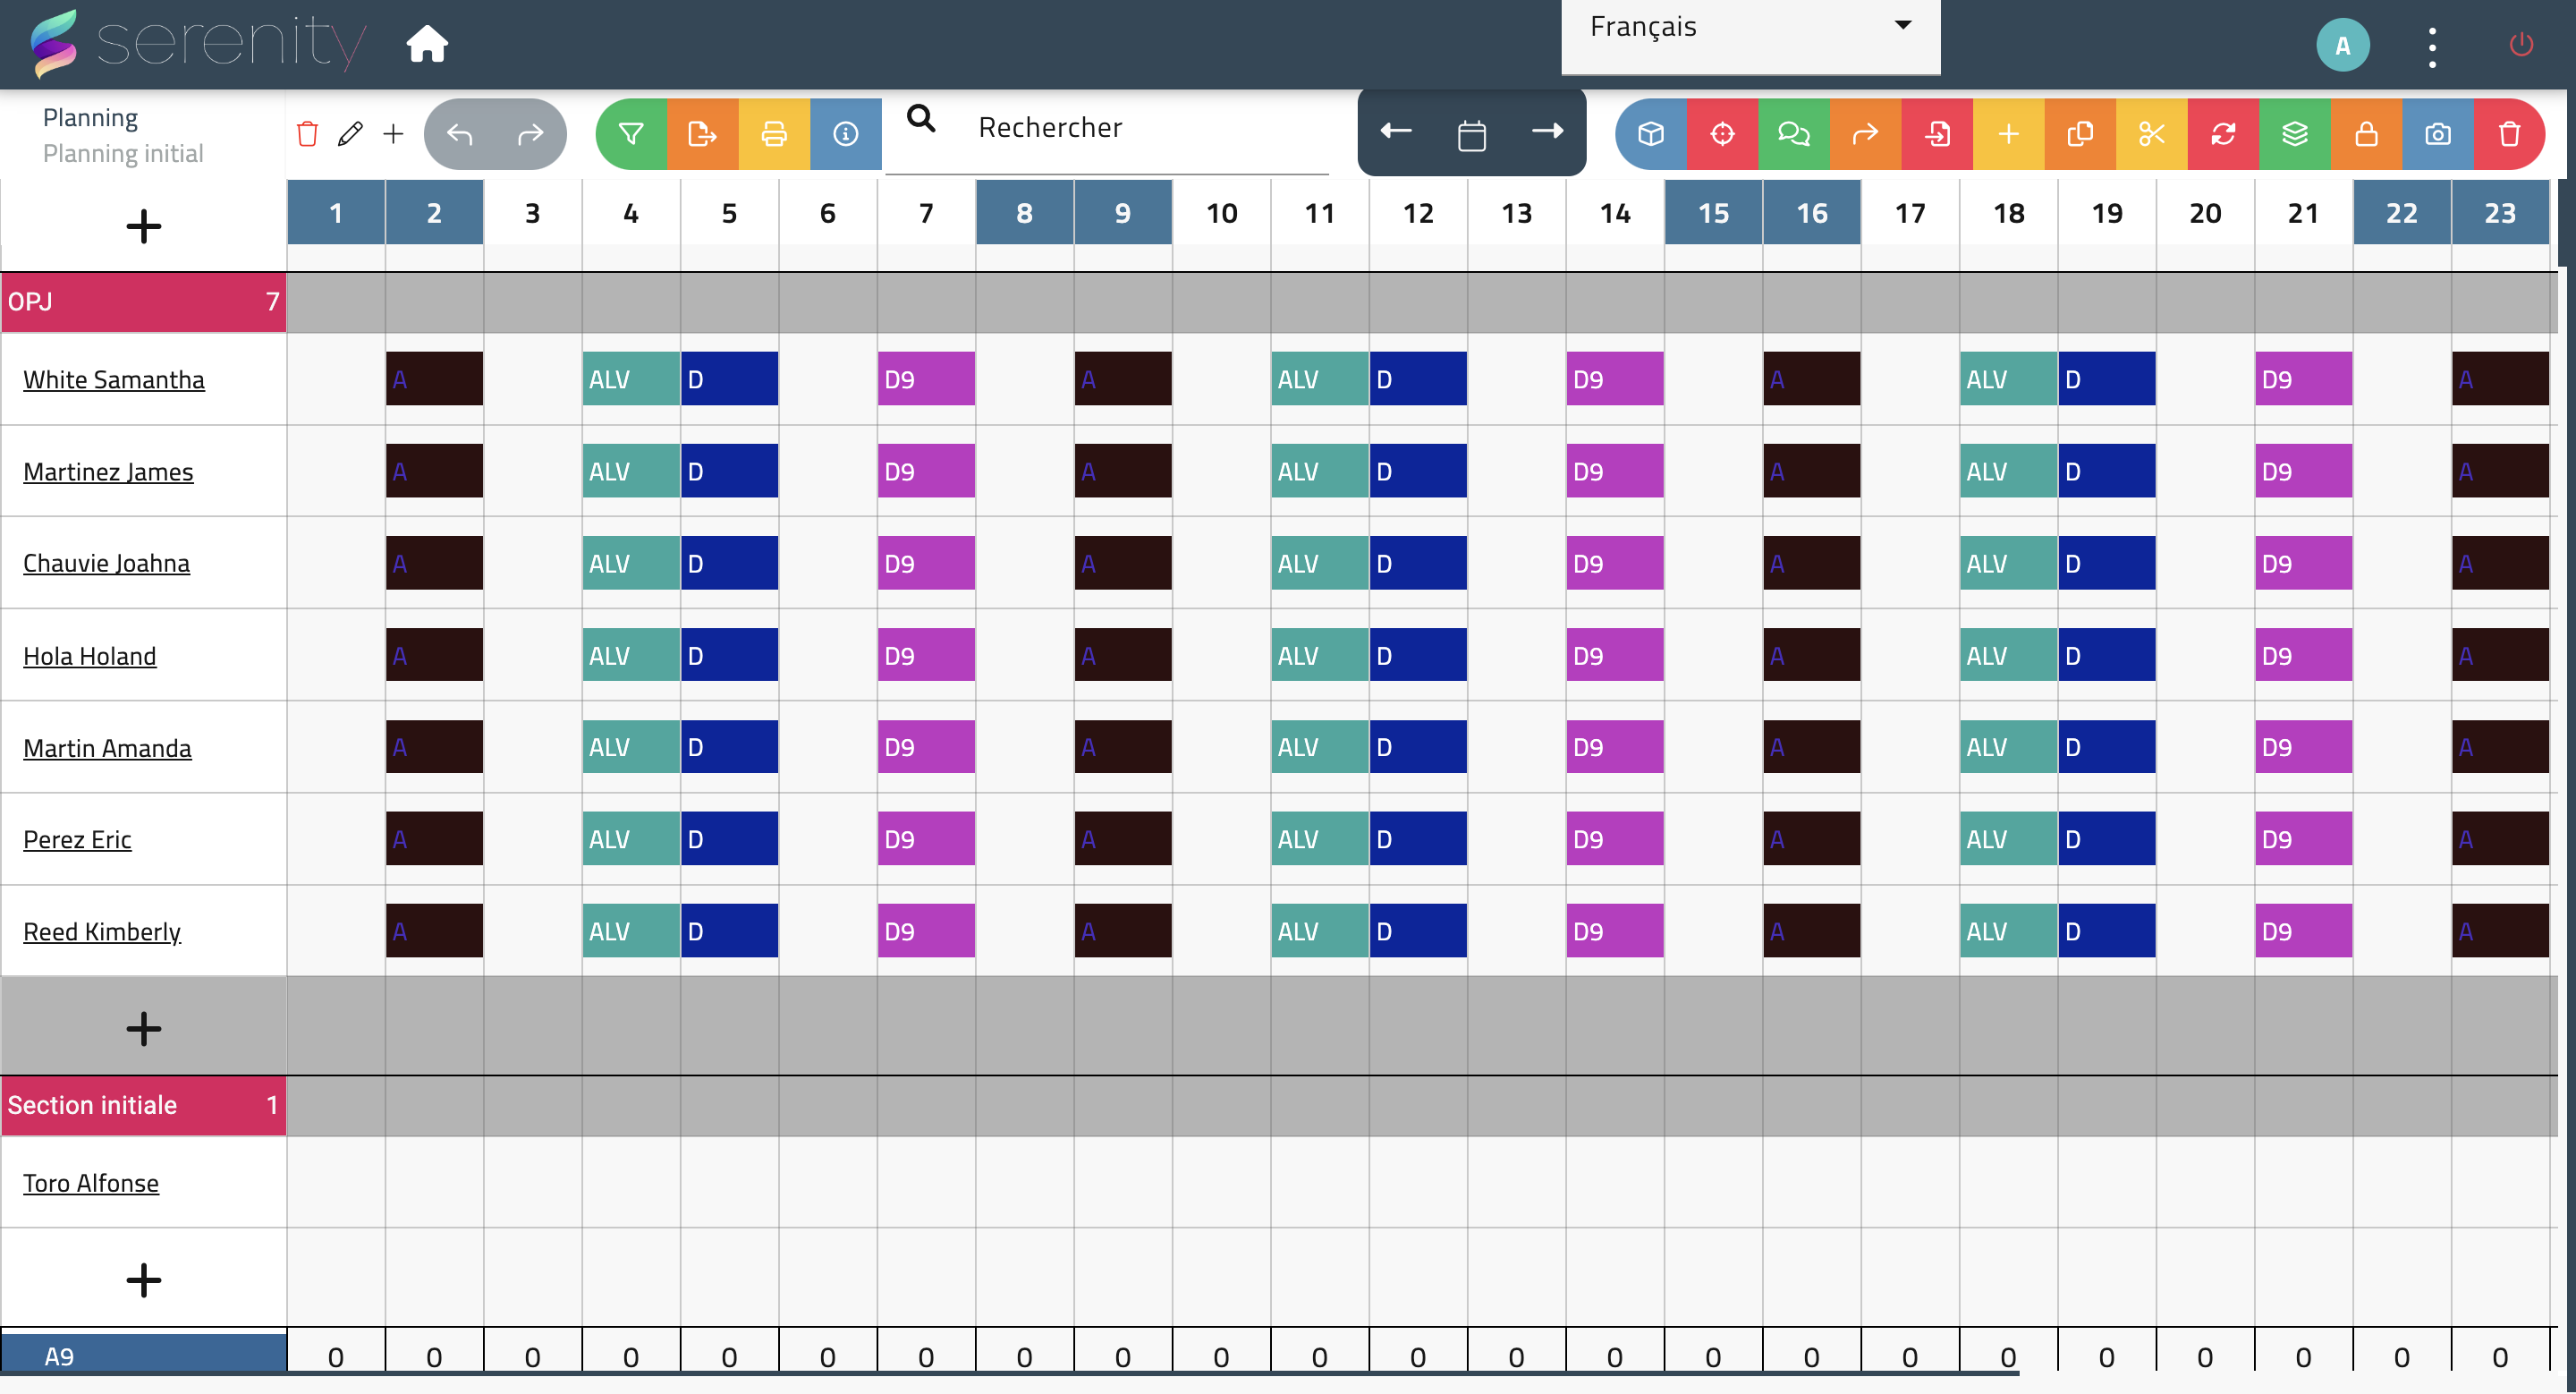Click the green filter funnel icon

(631, 134)
